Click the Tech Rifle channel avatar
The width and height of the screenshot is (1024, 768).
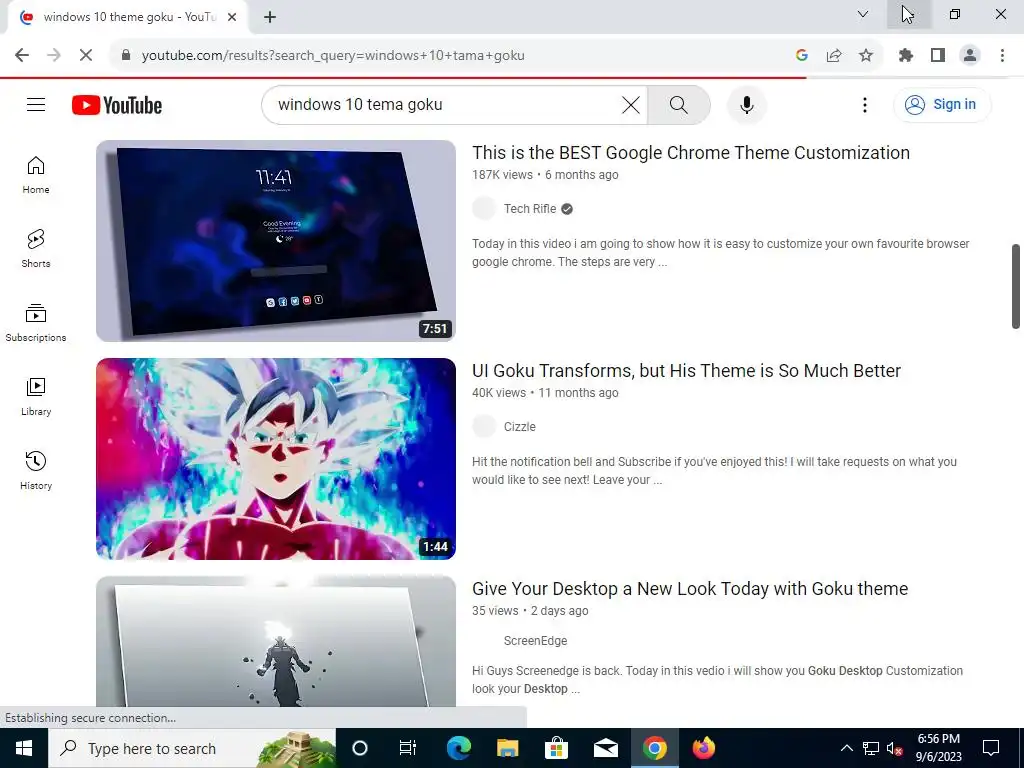click(484, 209)
